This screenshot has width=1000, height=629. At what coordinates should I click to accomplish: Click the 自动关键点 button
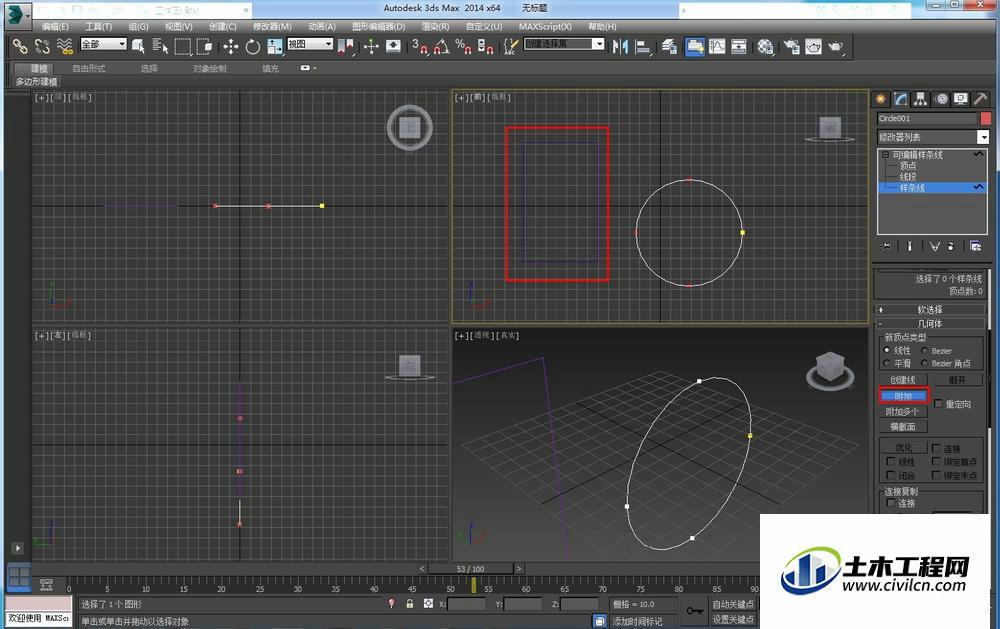pyautogui.click(x=733, y=603)
